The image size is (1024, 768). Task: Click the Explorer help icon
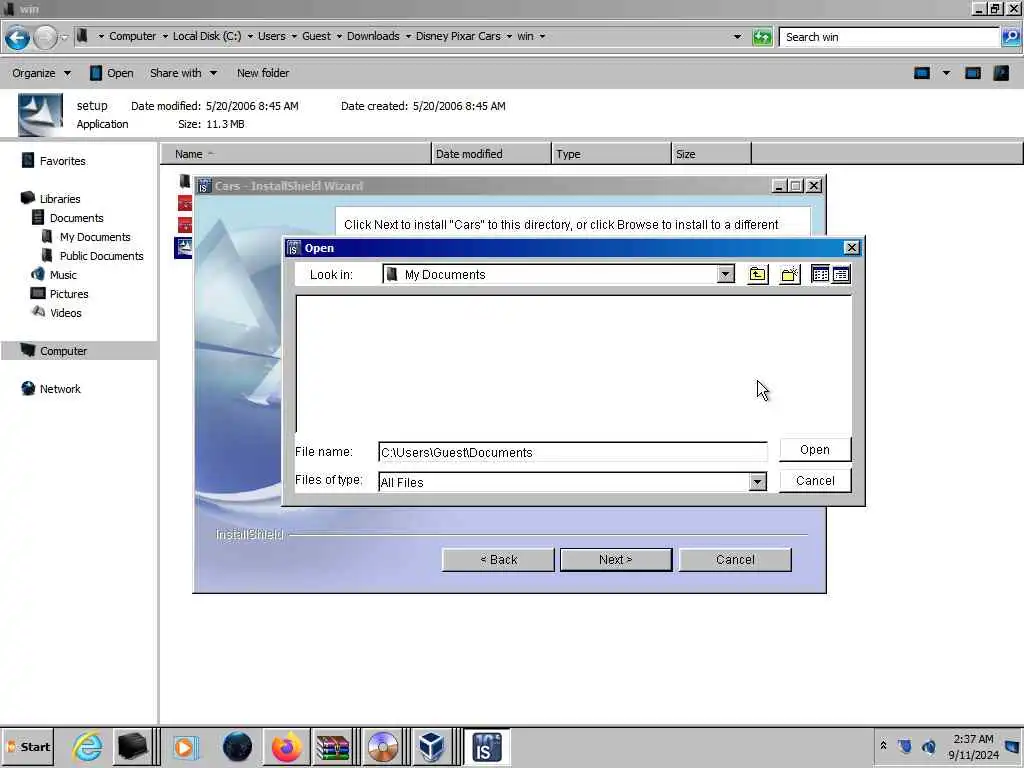click(x=1001, y=73)
